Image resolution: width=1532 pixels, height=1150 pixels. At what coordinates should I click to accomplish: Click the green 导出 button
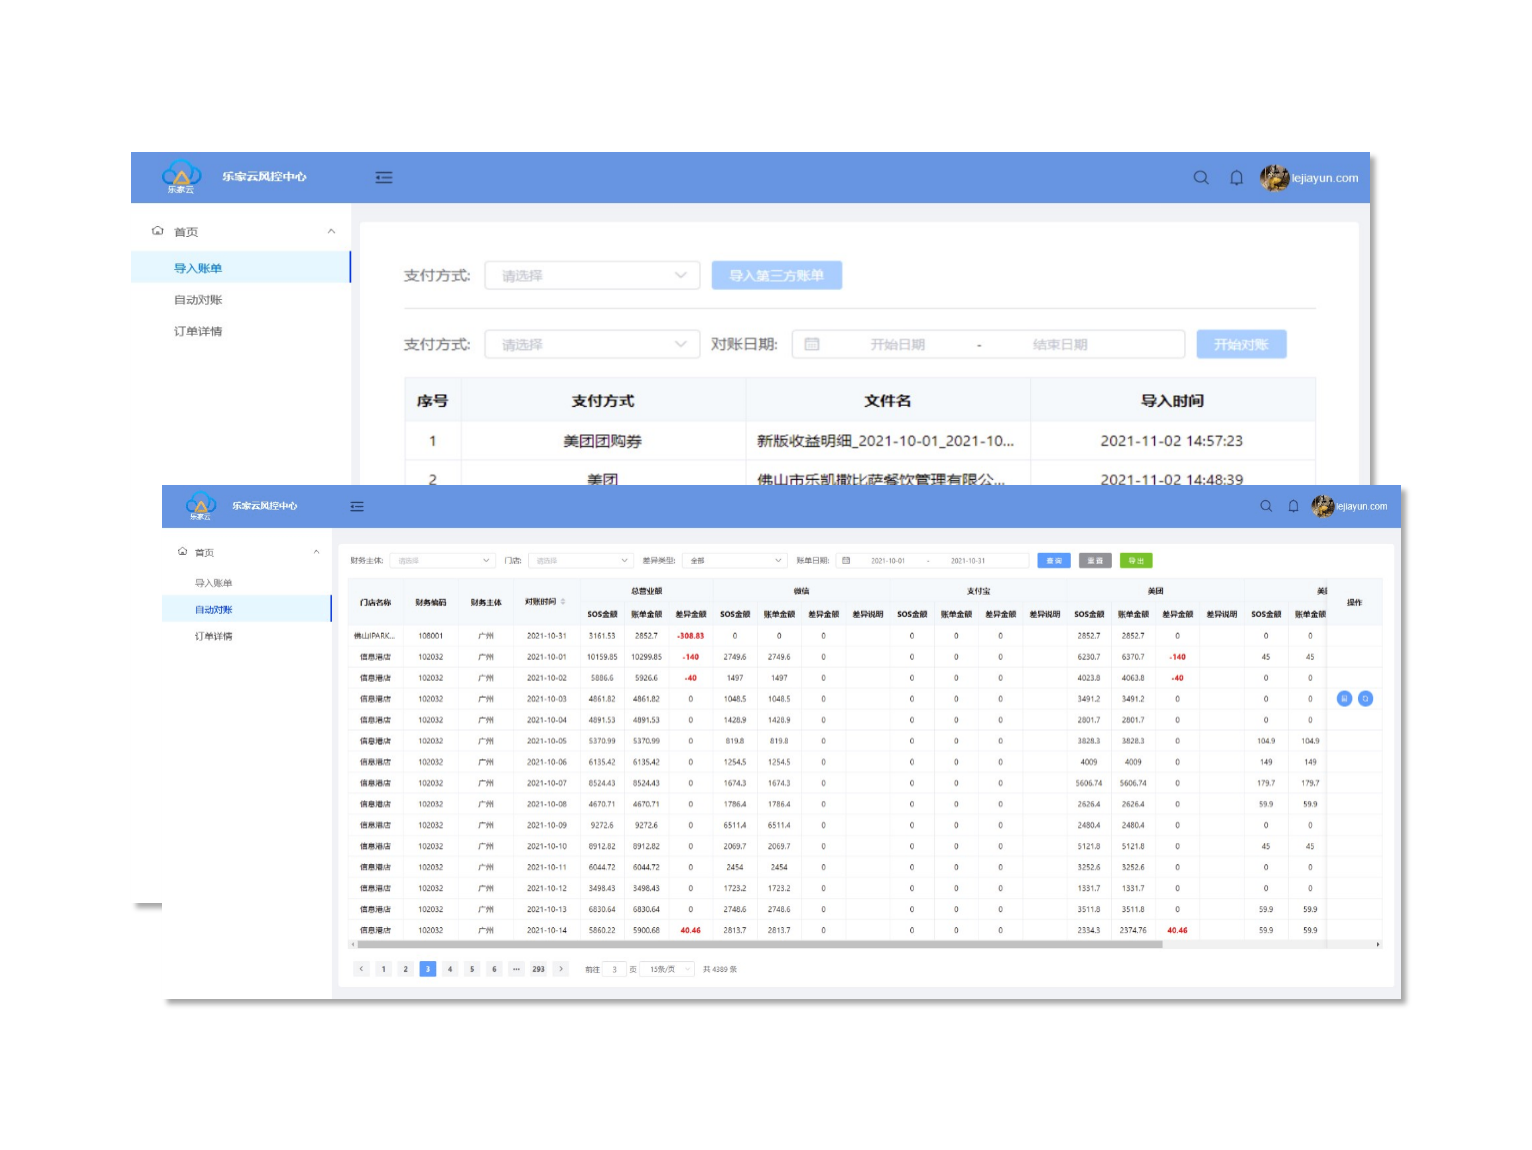pyautogui.click(x=1136, y=561)
